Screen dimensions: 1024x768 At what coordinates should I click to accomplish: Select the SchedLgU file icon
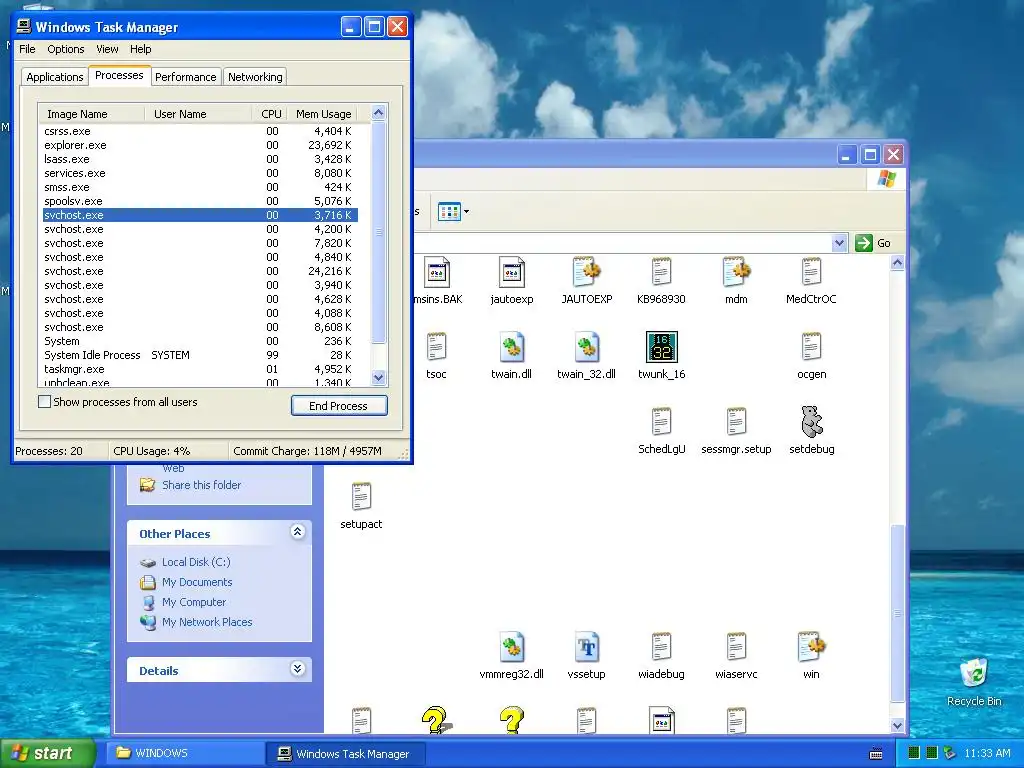tap(662, 423)
